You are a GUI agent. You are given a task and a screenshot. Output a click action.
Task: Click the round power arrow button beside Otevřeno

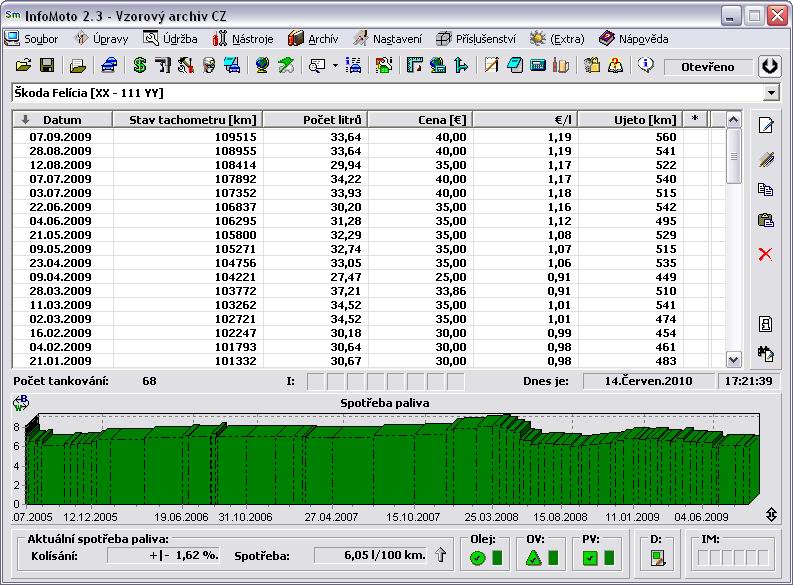pyautogui.click(x=769, y=66)
